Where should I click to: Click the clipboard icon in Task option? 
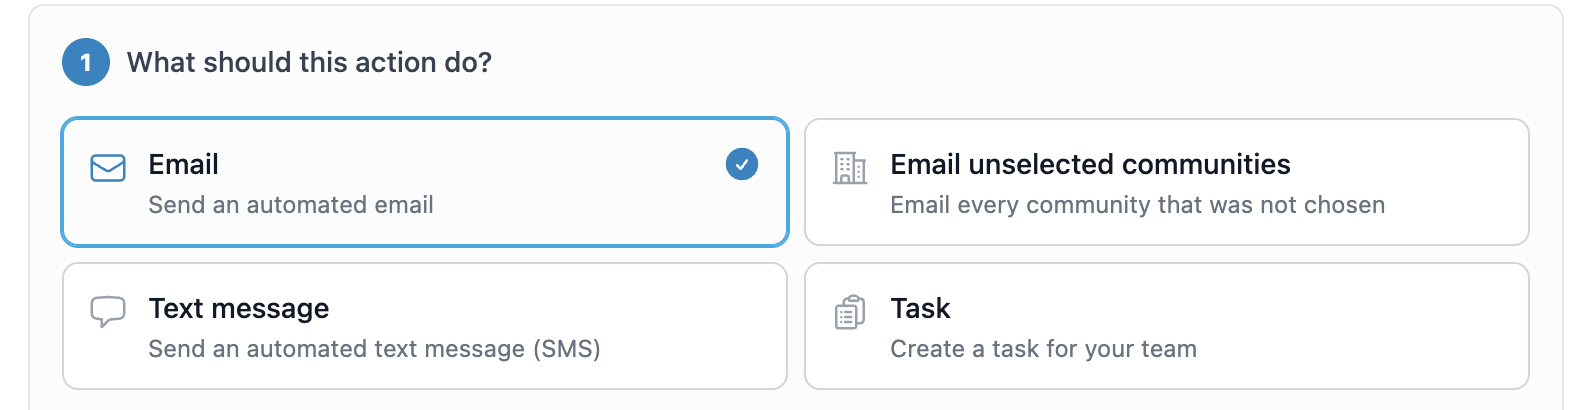[850, 312]
